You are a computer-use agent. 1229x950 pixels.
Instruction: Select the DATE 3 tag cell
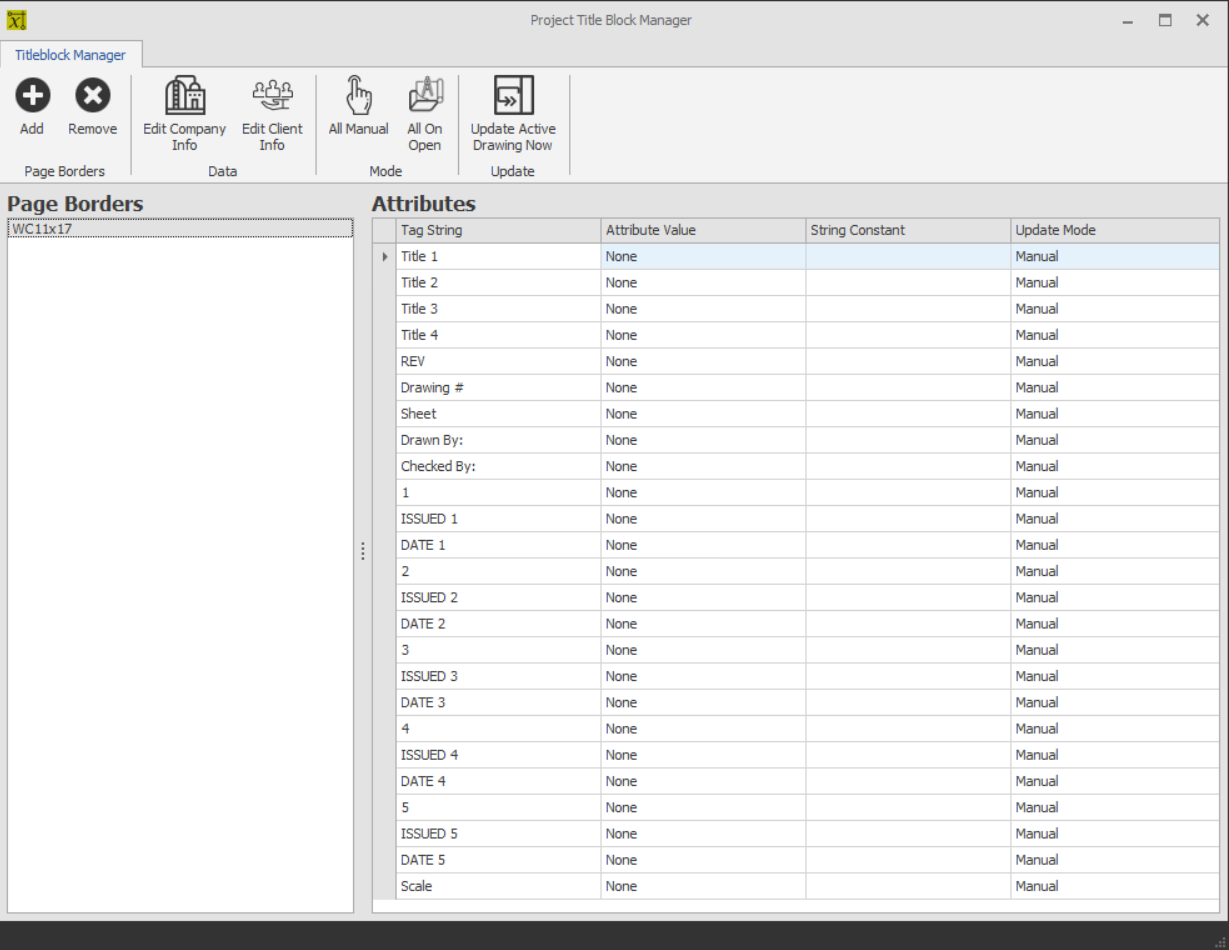pos(498,702)
